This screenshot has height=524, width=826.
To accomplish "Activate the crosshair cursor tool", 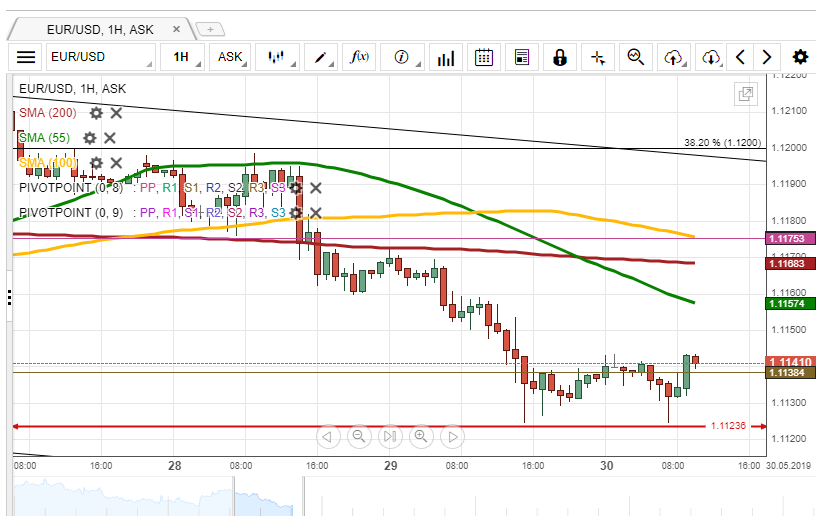I will tap(598, 57).
